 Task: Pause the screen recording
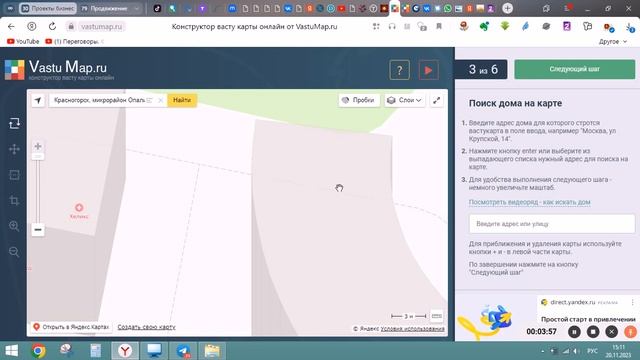tap(574, 332)
